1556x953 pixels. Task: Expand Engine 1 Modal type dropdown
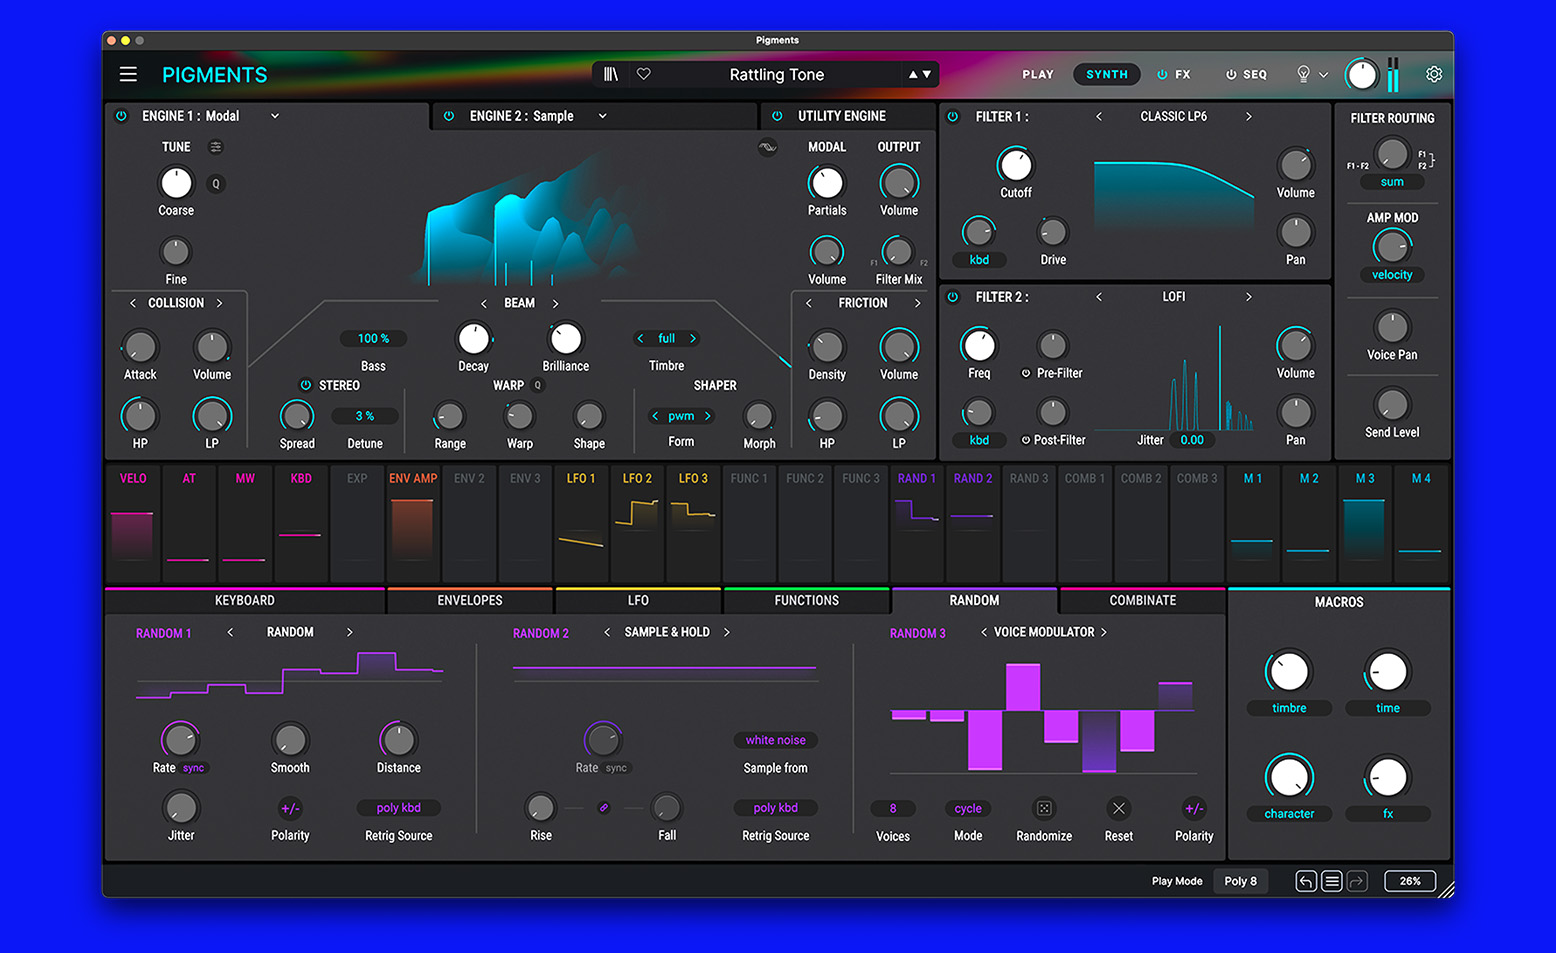click(275, 116)
